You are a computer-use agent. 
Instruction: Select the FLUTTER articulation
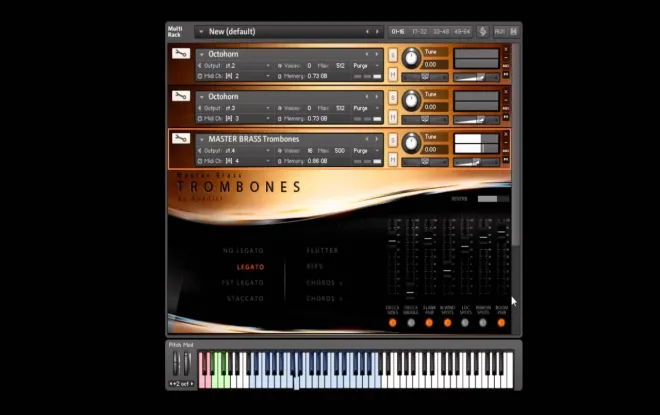(x=322, y=251)
